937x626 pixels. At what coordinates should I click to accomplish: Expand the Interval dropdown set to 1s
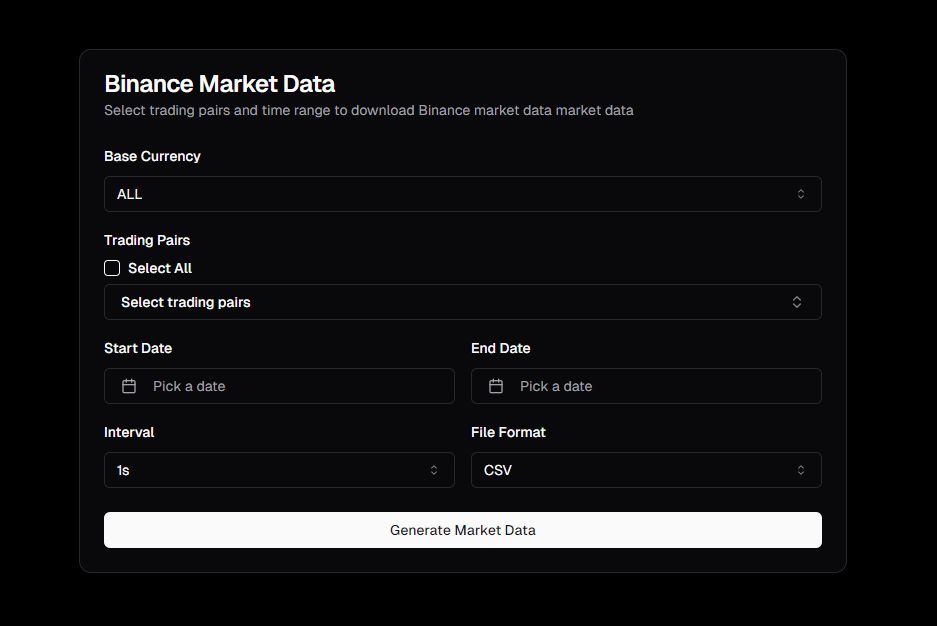coord(279,470)
